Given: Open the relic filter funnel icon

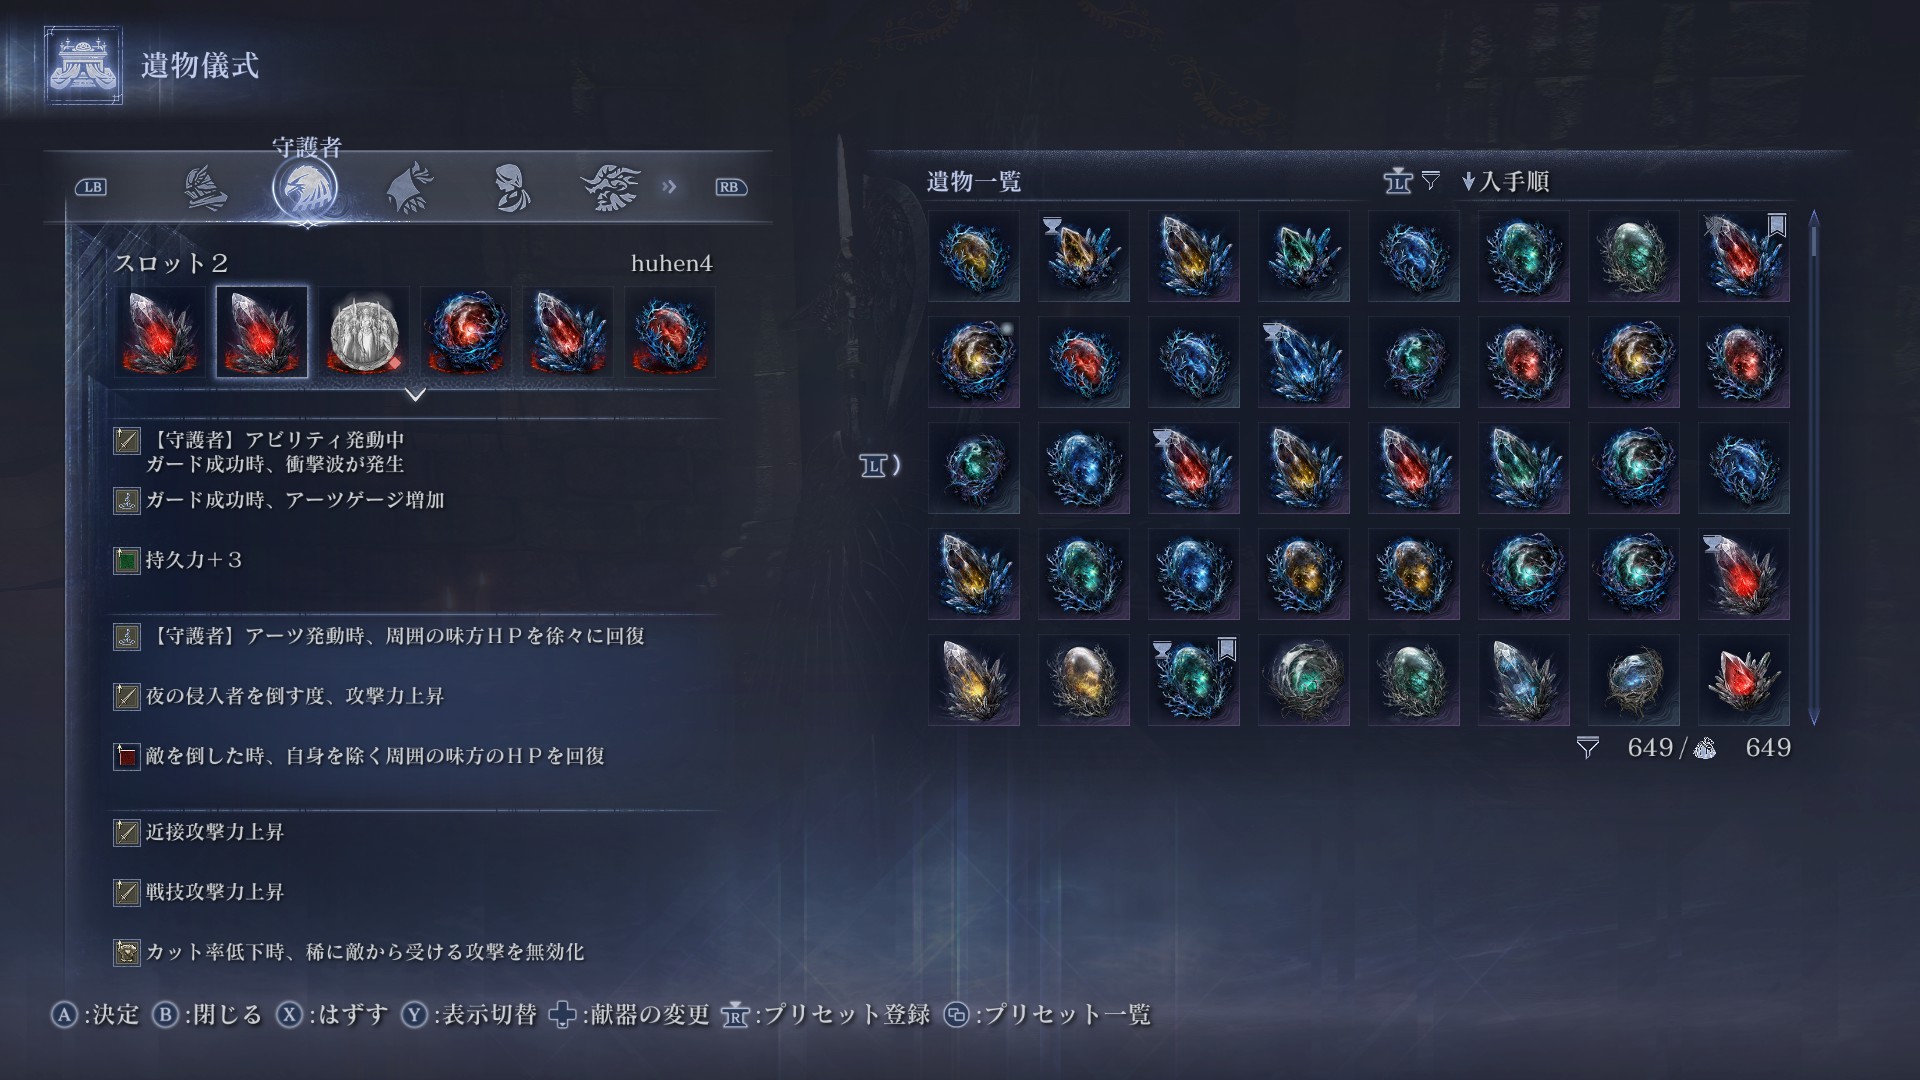Looking at the screenshot, I should 1430,180.
